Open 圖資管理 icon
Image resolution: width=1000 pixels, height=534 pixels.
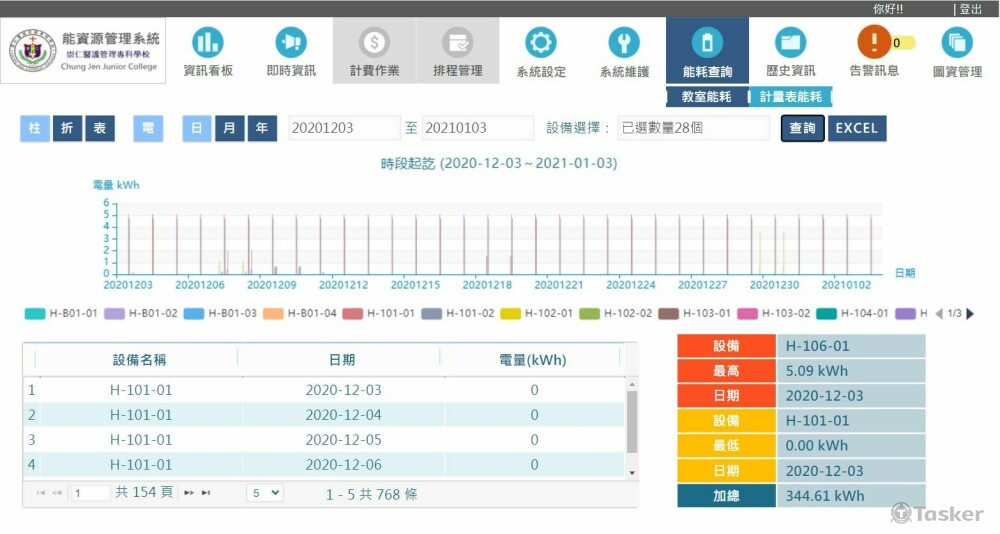click(x=957, y=44)
